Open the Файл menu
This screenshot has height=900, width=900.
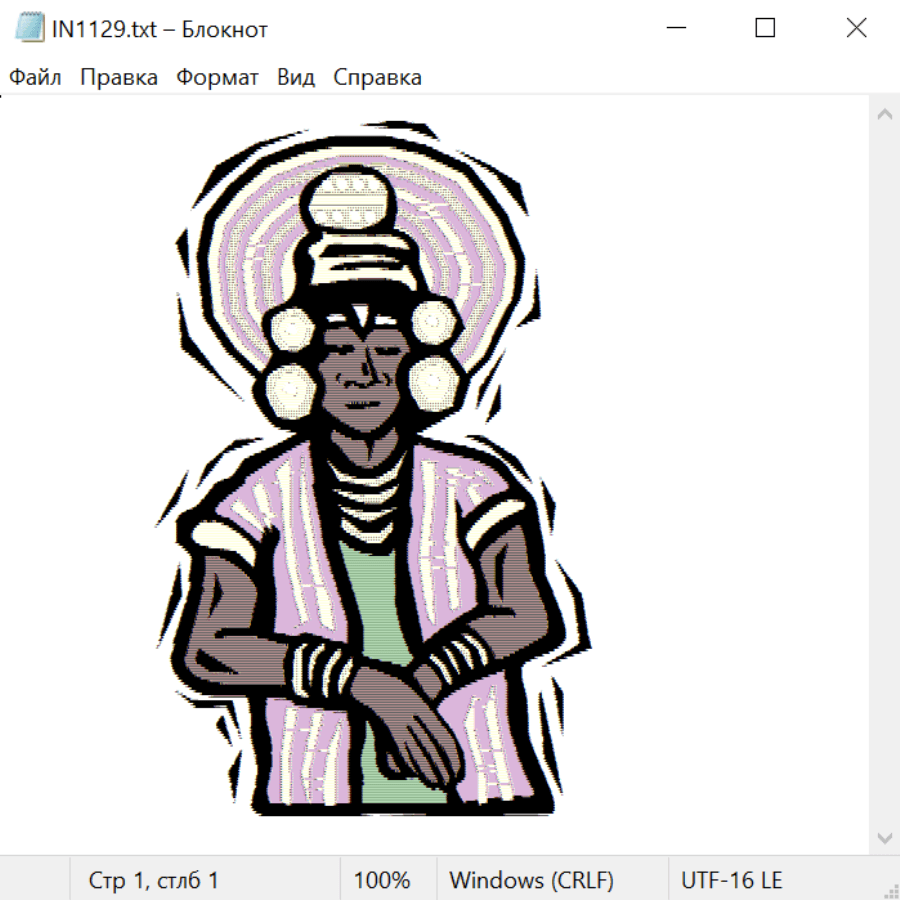35,78
